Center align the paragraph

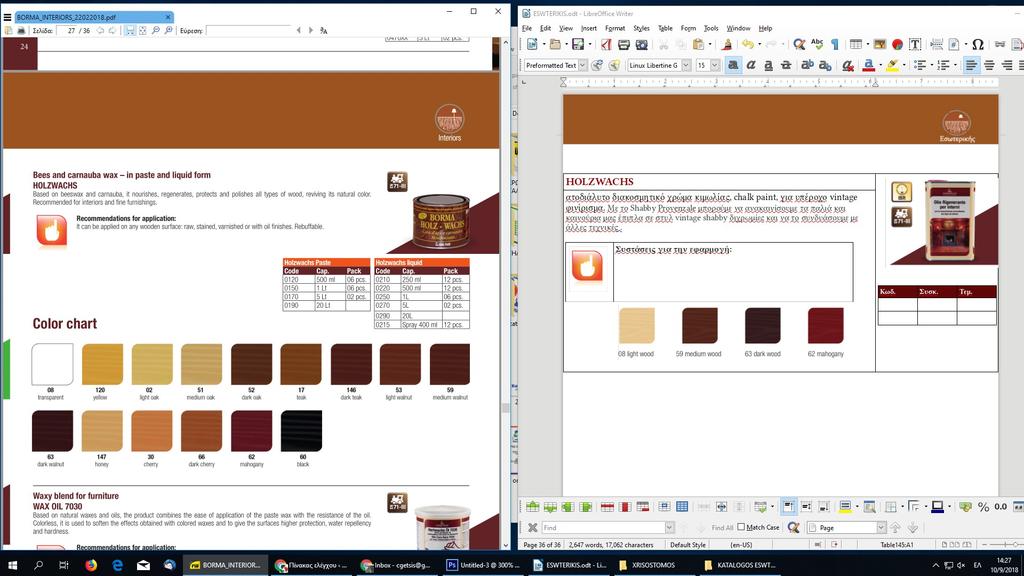point(989,65)
